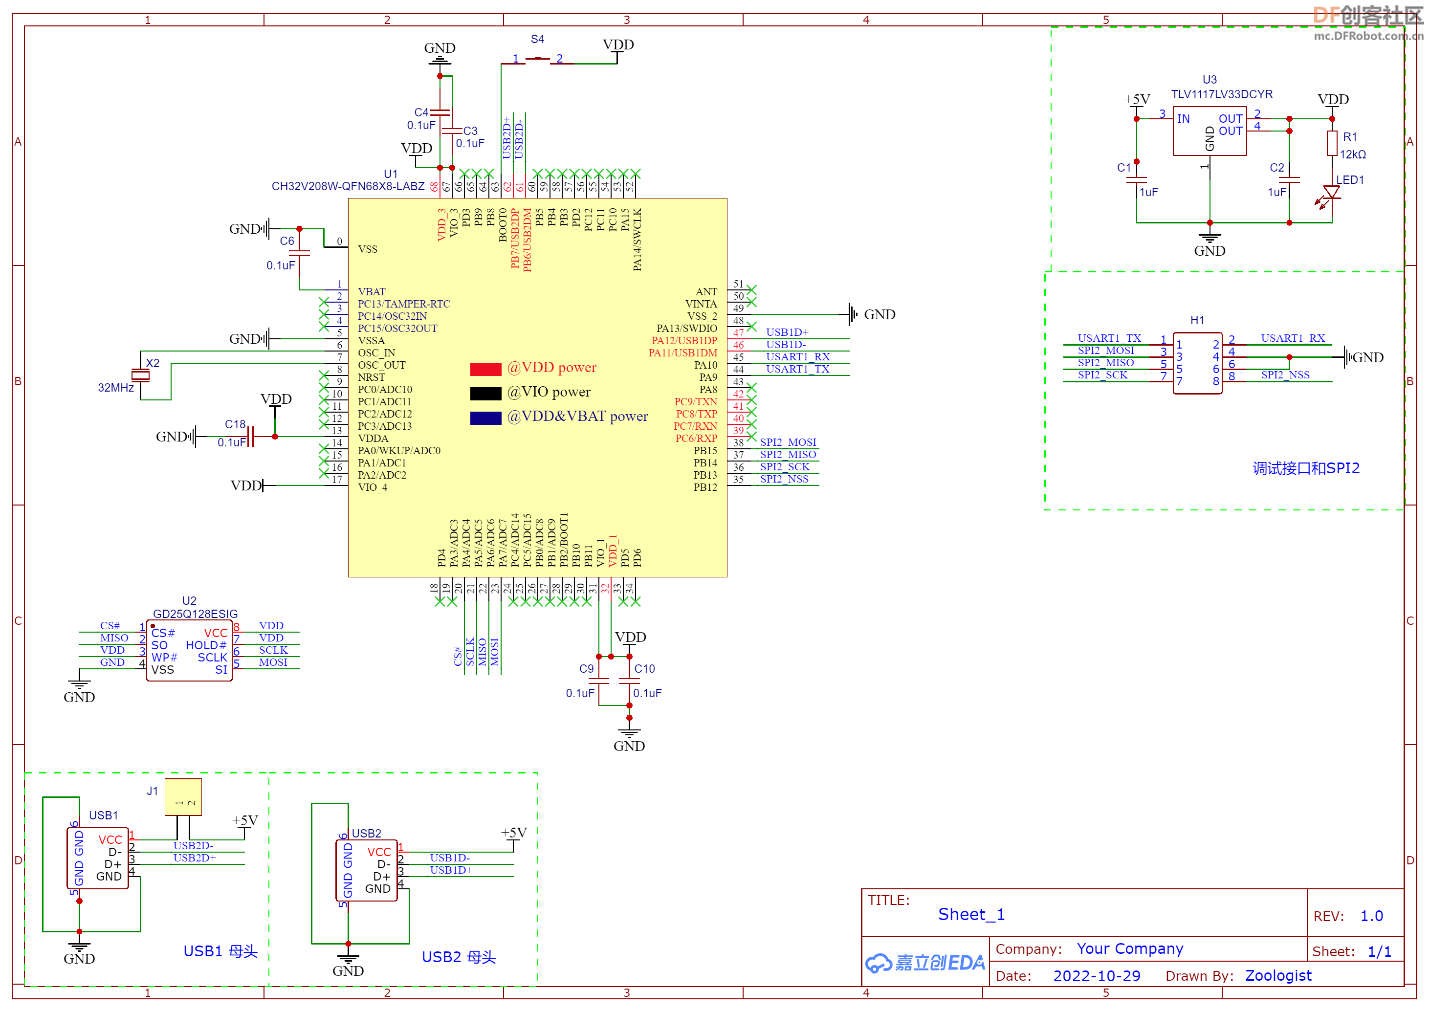
Task: Click the reference designator H1
Action: [1198, 320]
